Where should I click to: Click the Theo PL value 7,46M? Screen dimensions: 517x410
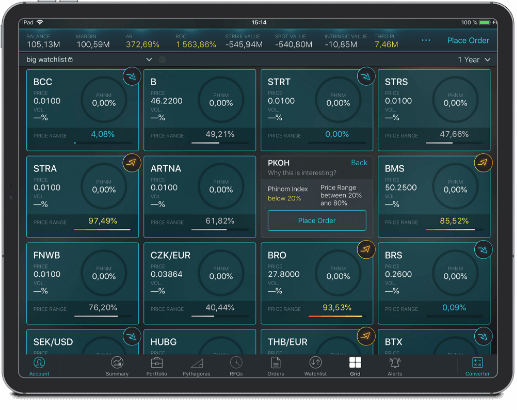click(386, 44)
